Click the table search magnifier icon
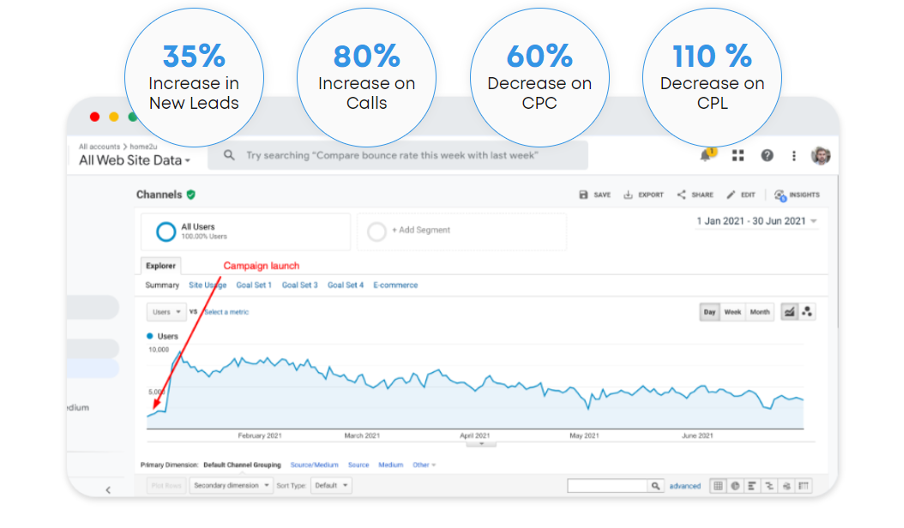Viewport: 904px width, 528px height. (655, 486)
